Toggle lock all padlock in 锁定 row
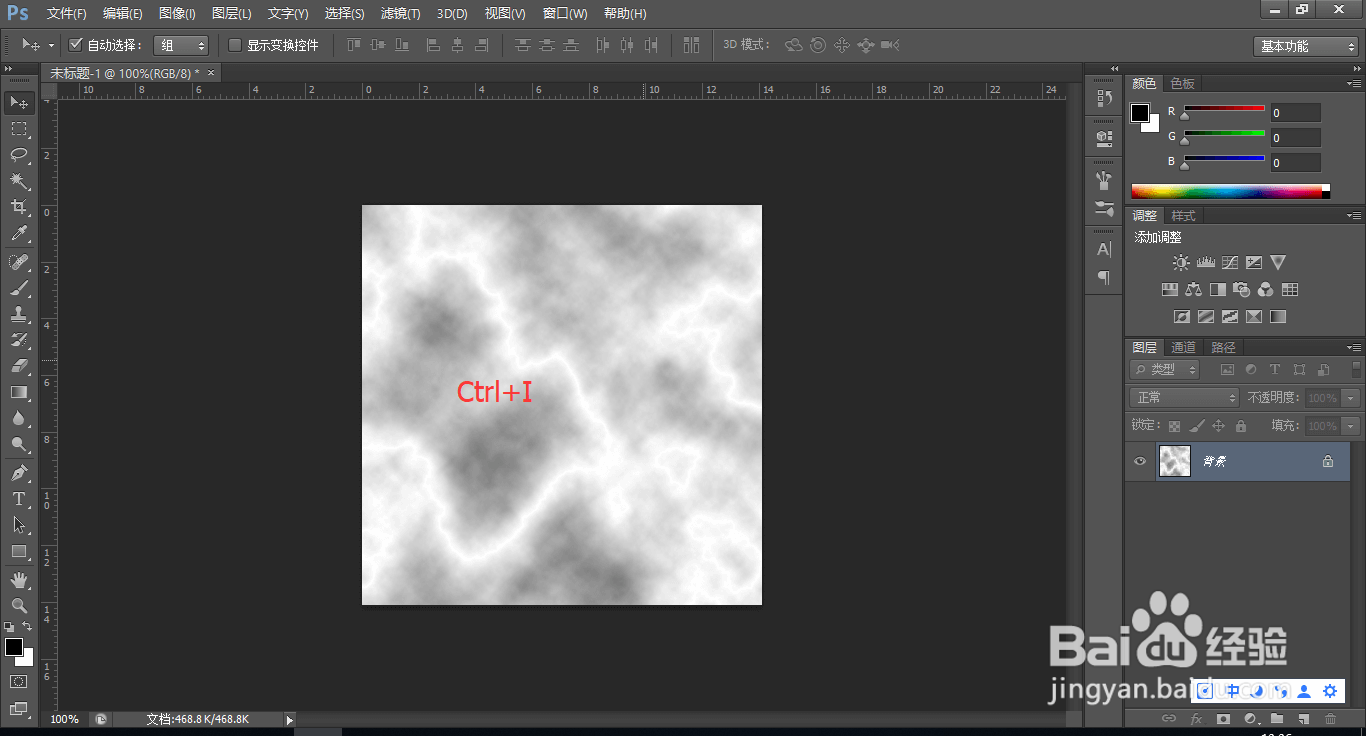Viewport: 1366px width, 736px height. coord(1240,426)
